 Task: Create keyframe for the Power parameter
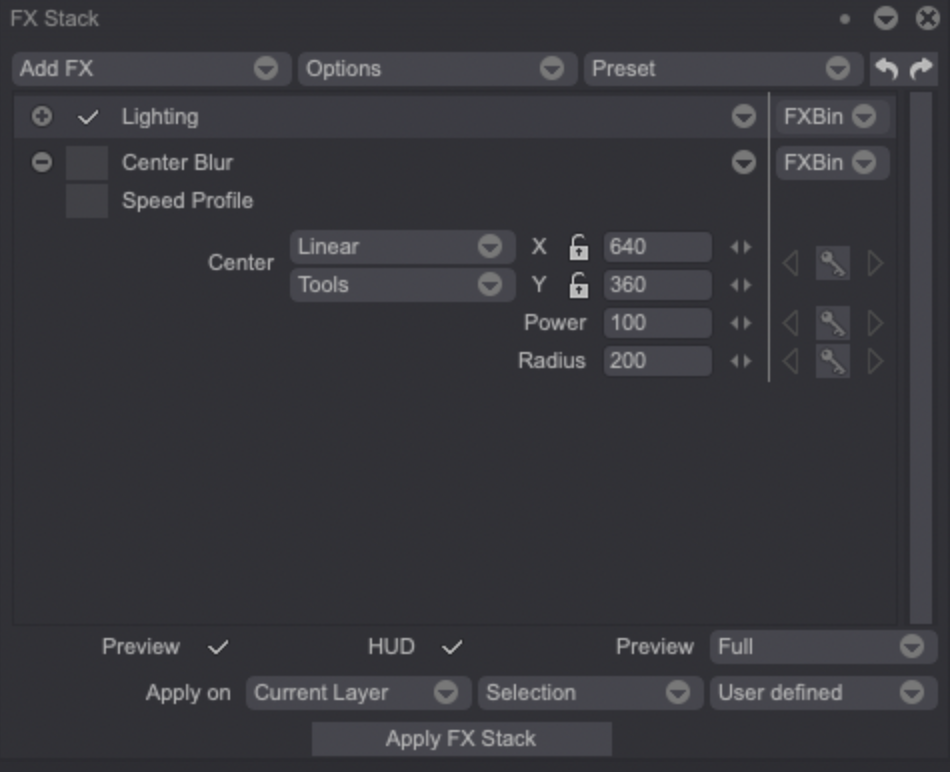[832, 324]
